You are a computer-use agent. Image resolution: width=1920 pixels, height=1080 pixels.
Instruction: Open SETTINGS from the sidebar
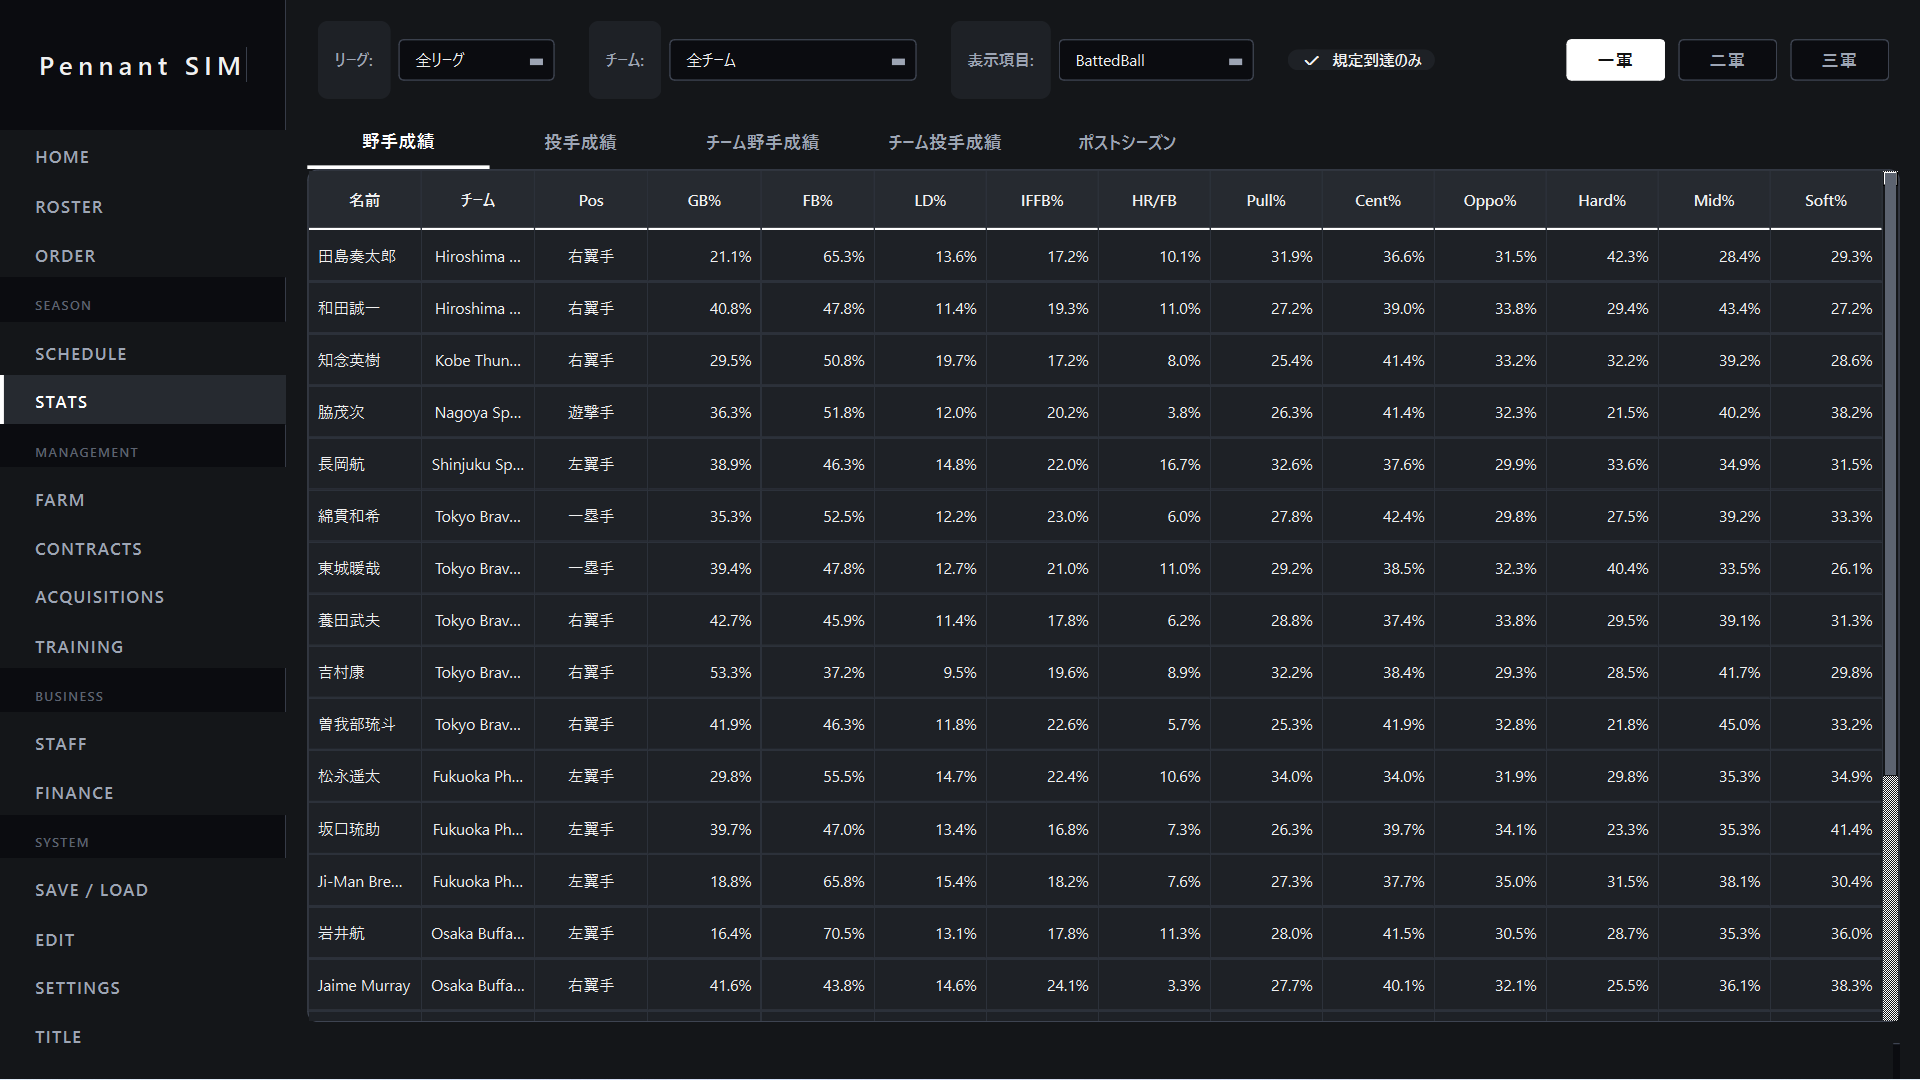[x=77, y=988]
